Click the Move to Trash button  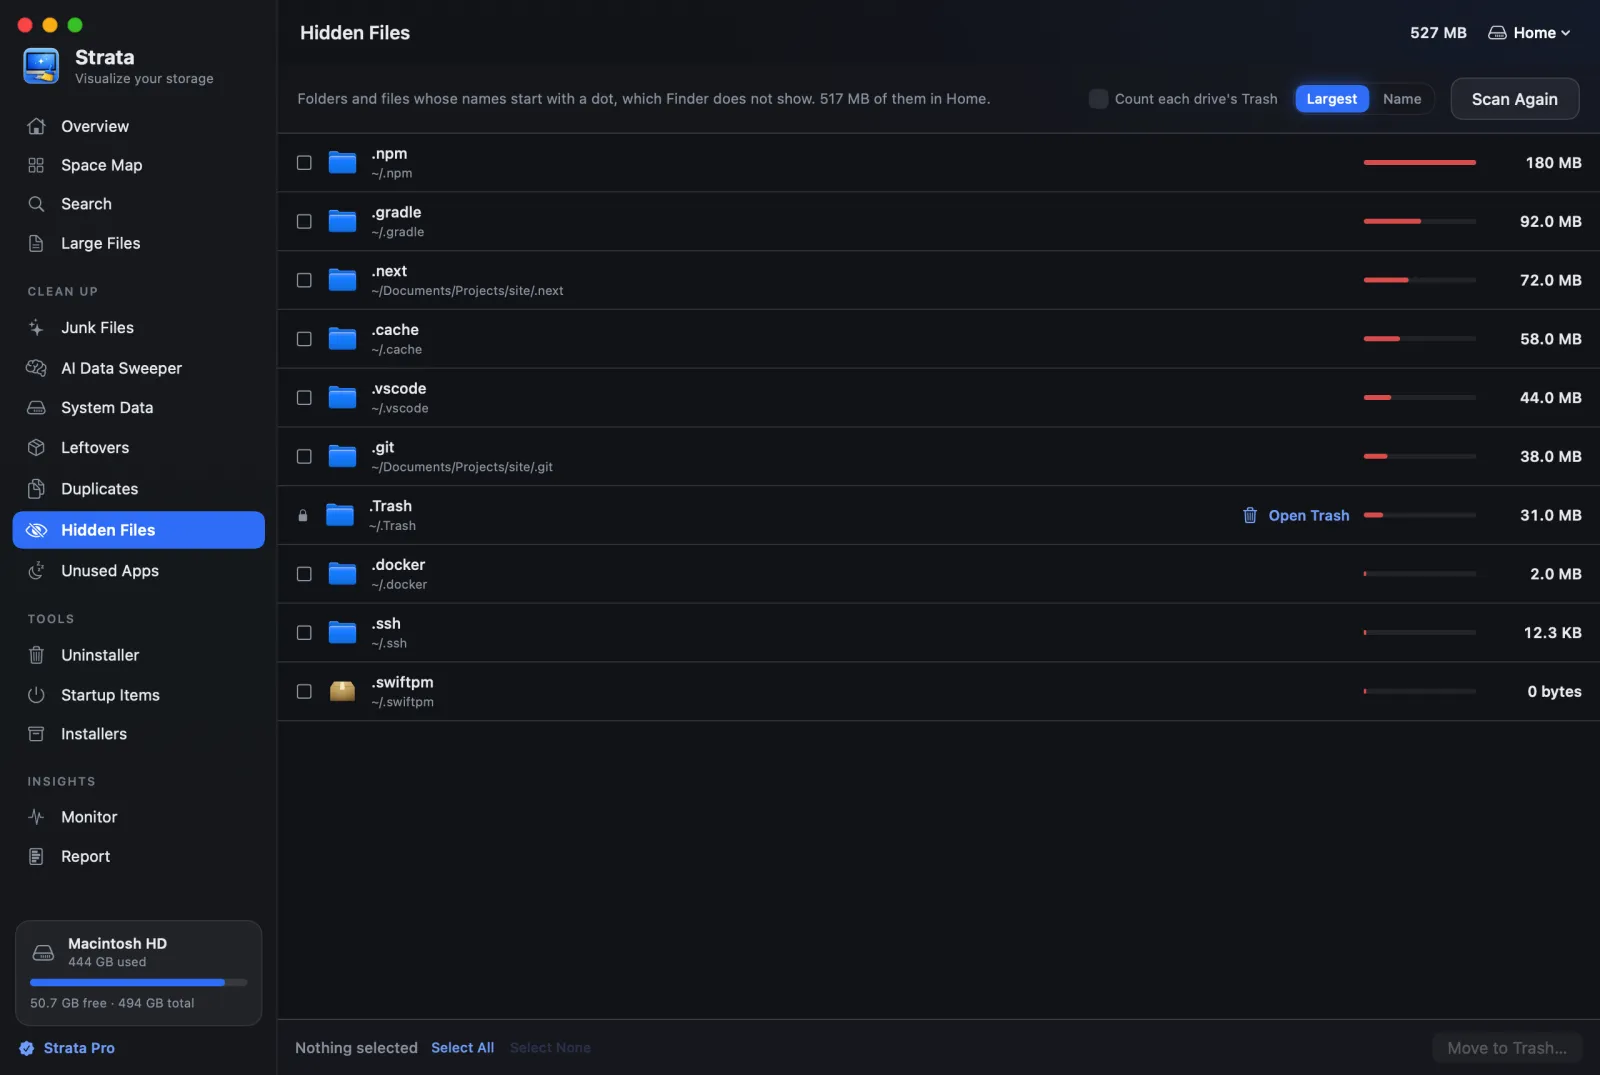(x=1506, y=1048)
